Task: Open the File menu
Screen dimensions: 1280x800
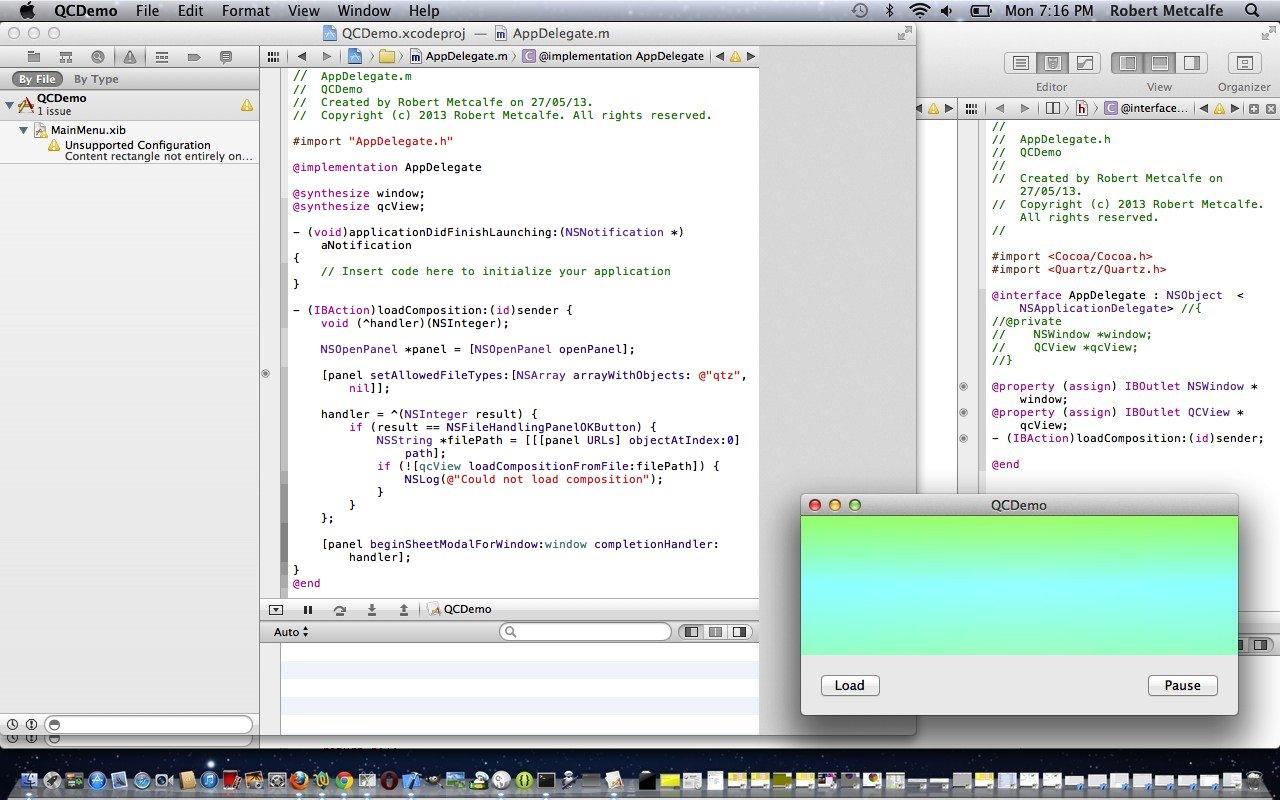Action: pos(147,11)
